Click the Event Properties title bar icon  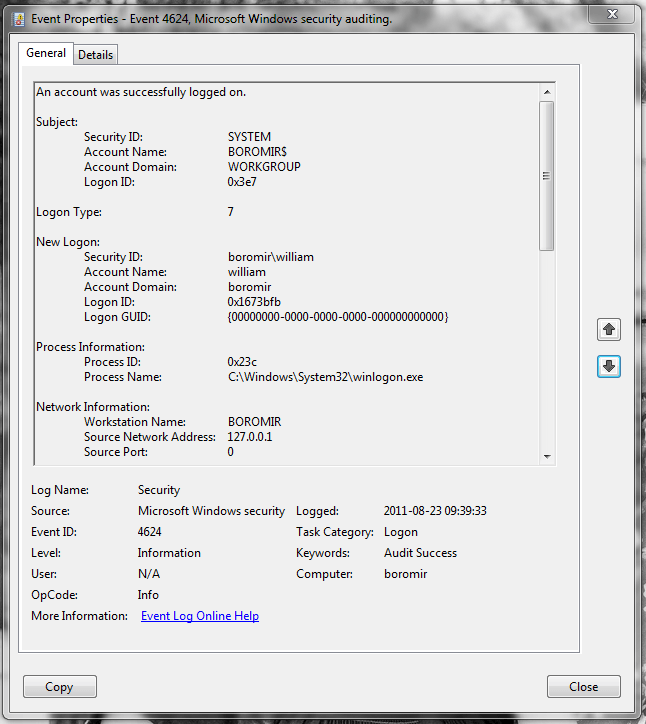19,19
